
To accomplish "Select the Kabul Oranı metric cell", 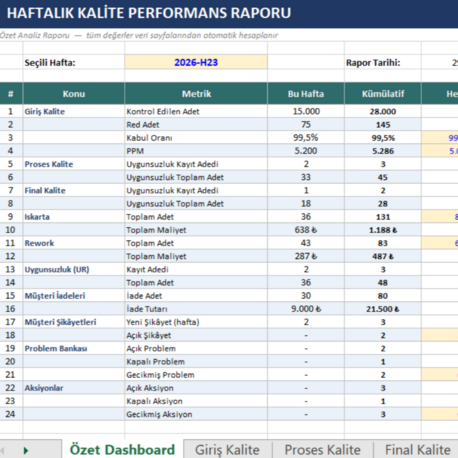I will [x=196, y=138].
